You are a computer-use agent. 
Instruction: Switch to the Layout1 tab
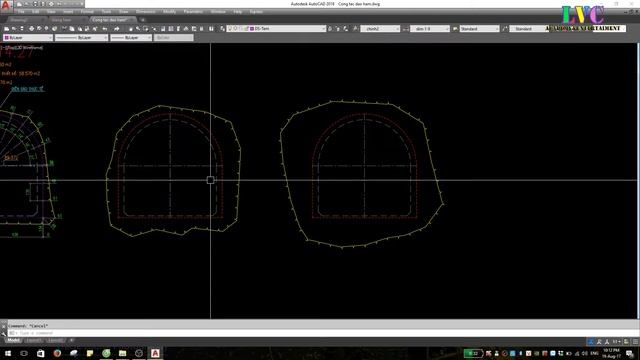click(33, 340)
